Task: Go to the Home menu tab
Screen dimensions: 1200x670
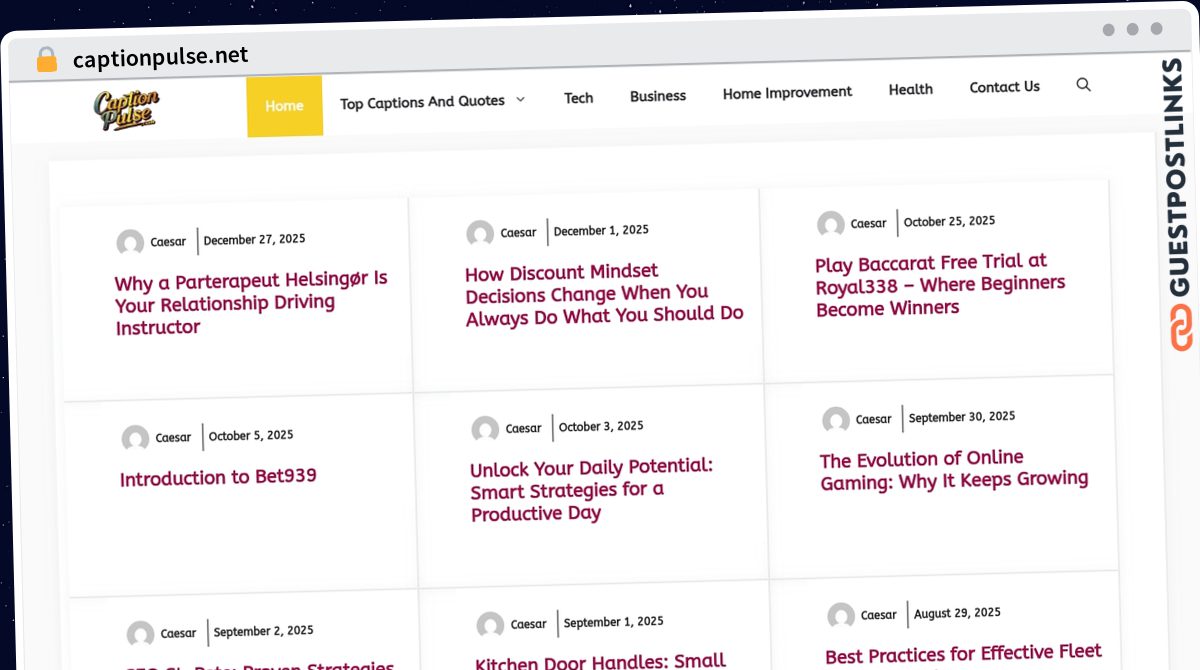Action: point(284,106)
